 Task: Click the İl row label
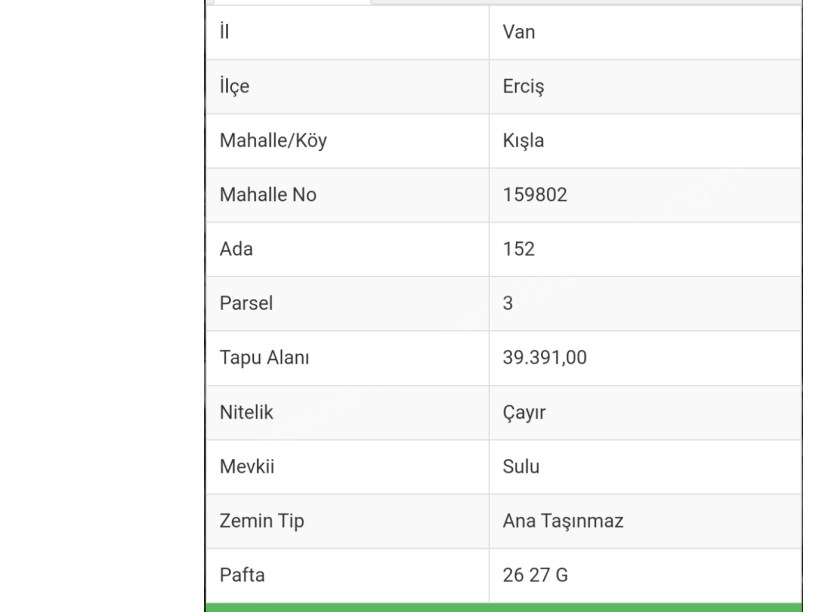coord(224,32)
